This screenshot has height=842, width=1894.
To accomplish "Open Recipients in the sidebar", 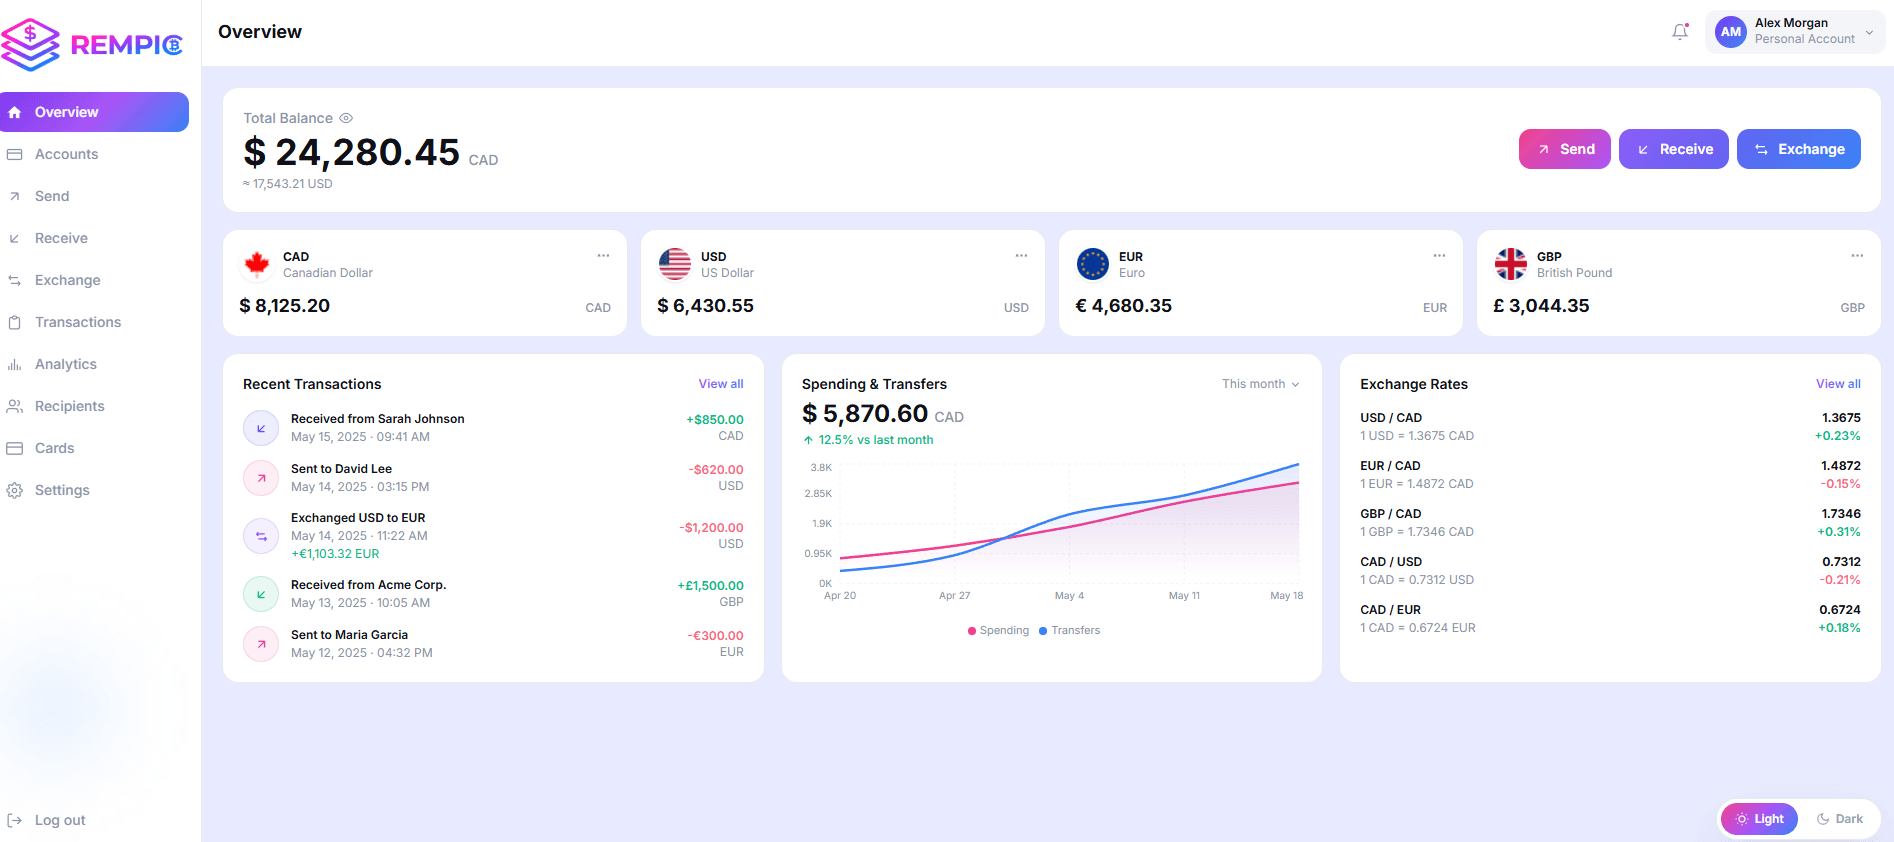I will (95, 406).
